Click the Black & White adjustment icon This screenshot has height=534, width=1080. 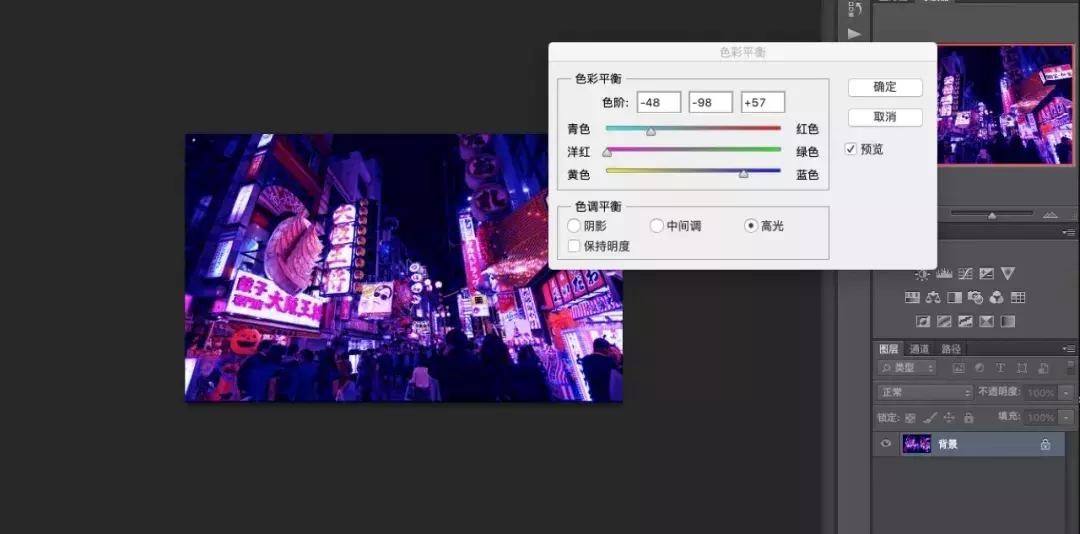(954, 297)
